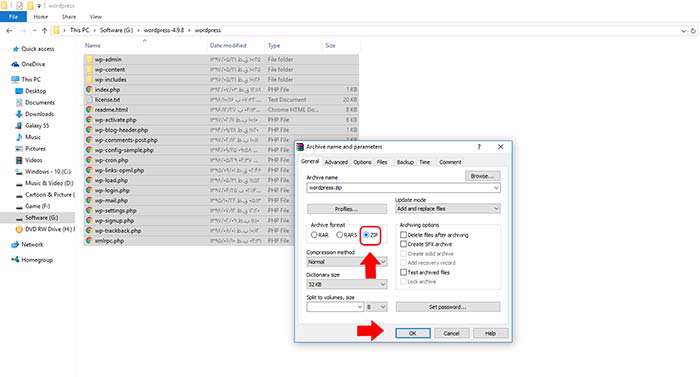Check Create SFX archive option
700x377 pixels.
click(x=404, y=244)
